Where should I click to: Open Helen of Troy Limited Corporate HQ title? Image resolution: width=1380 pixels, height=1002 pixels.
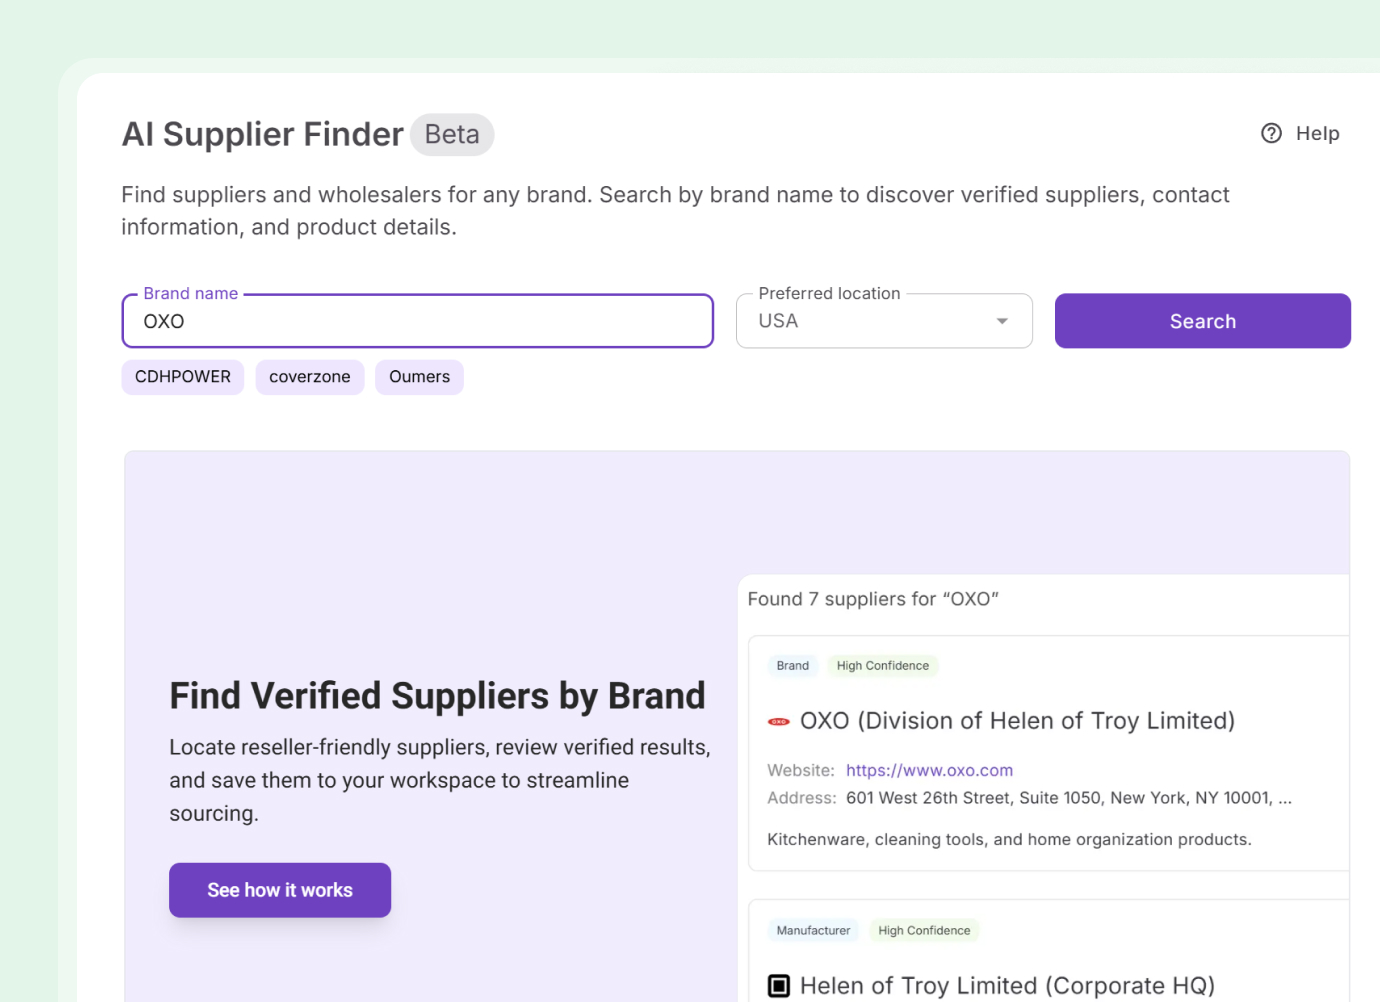pyautogui.click(x=1007, y=986)
